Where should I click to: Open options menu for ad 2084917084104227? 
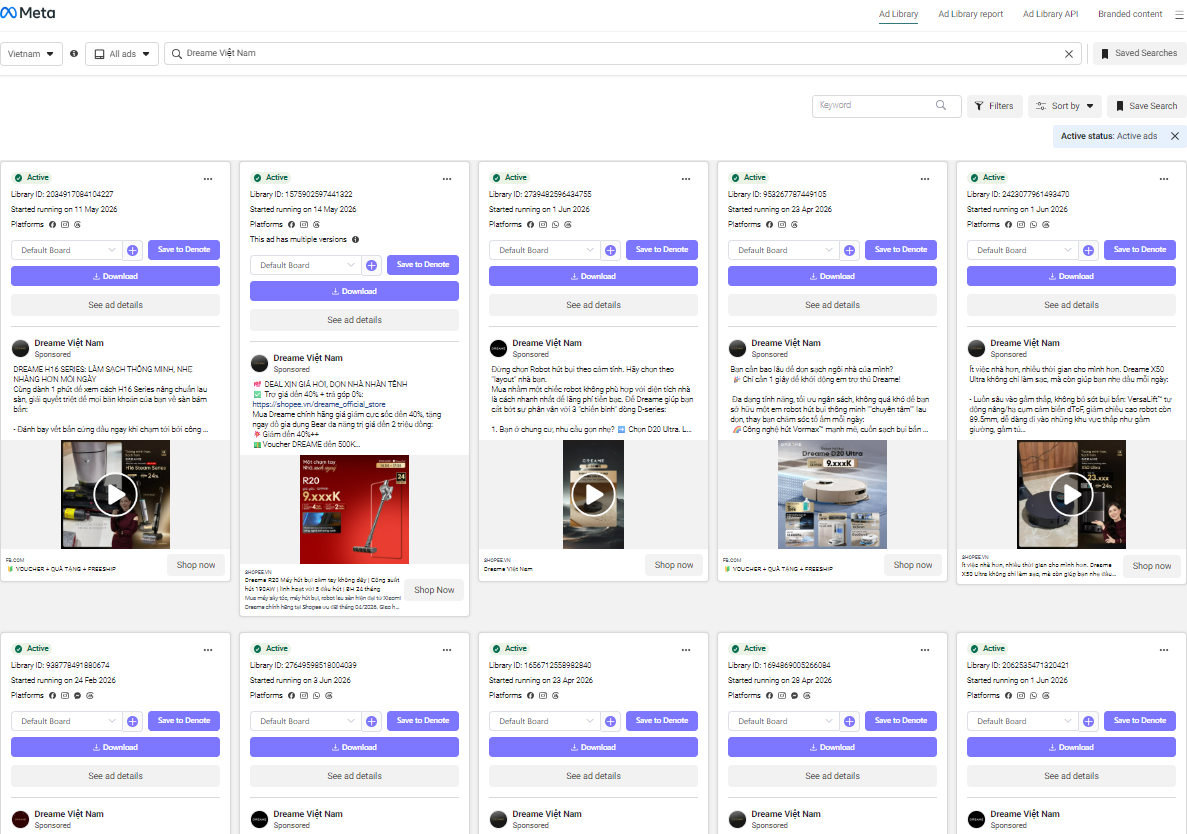[x=208, y=179]
